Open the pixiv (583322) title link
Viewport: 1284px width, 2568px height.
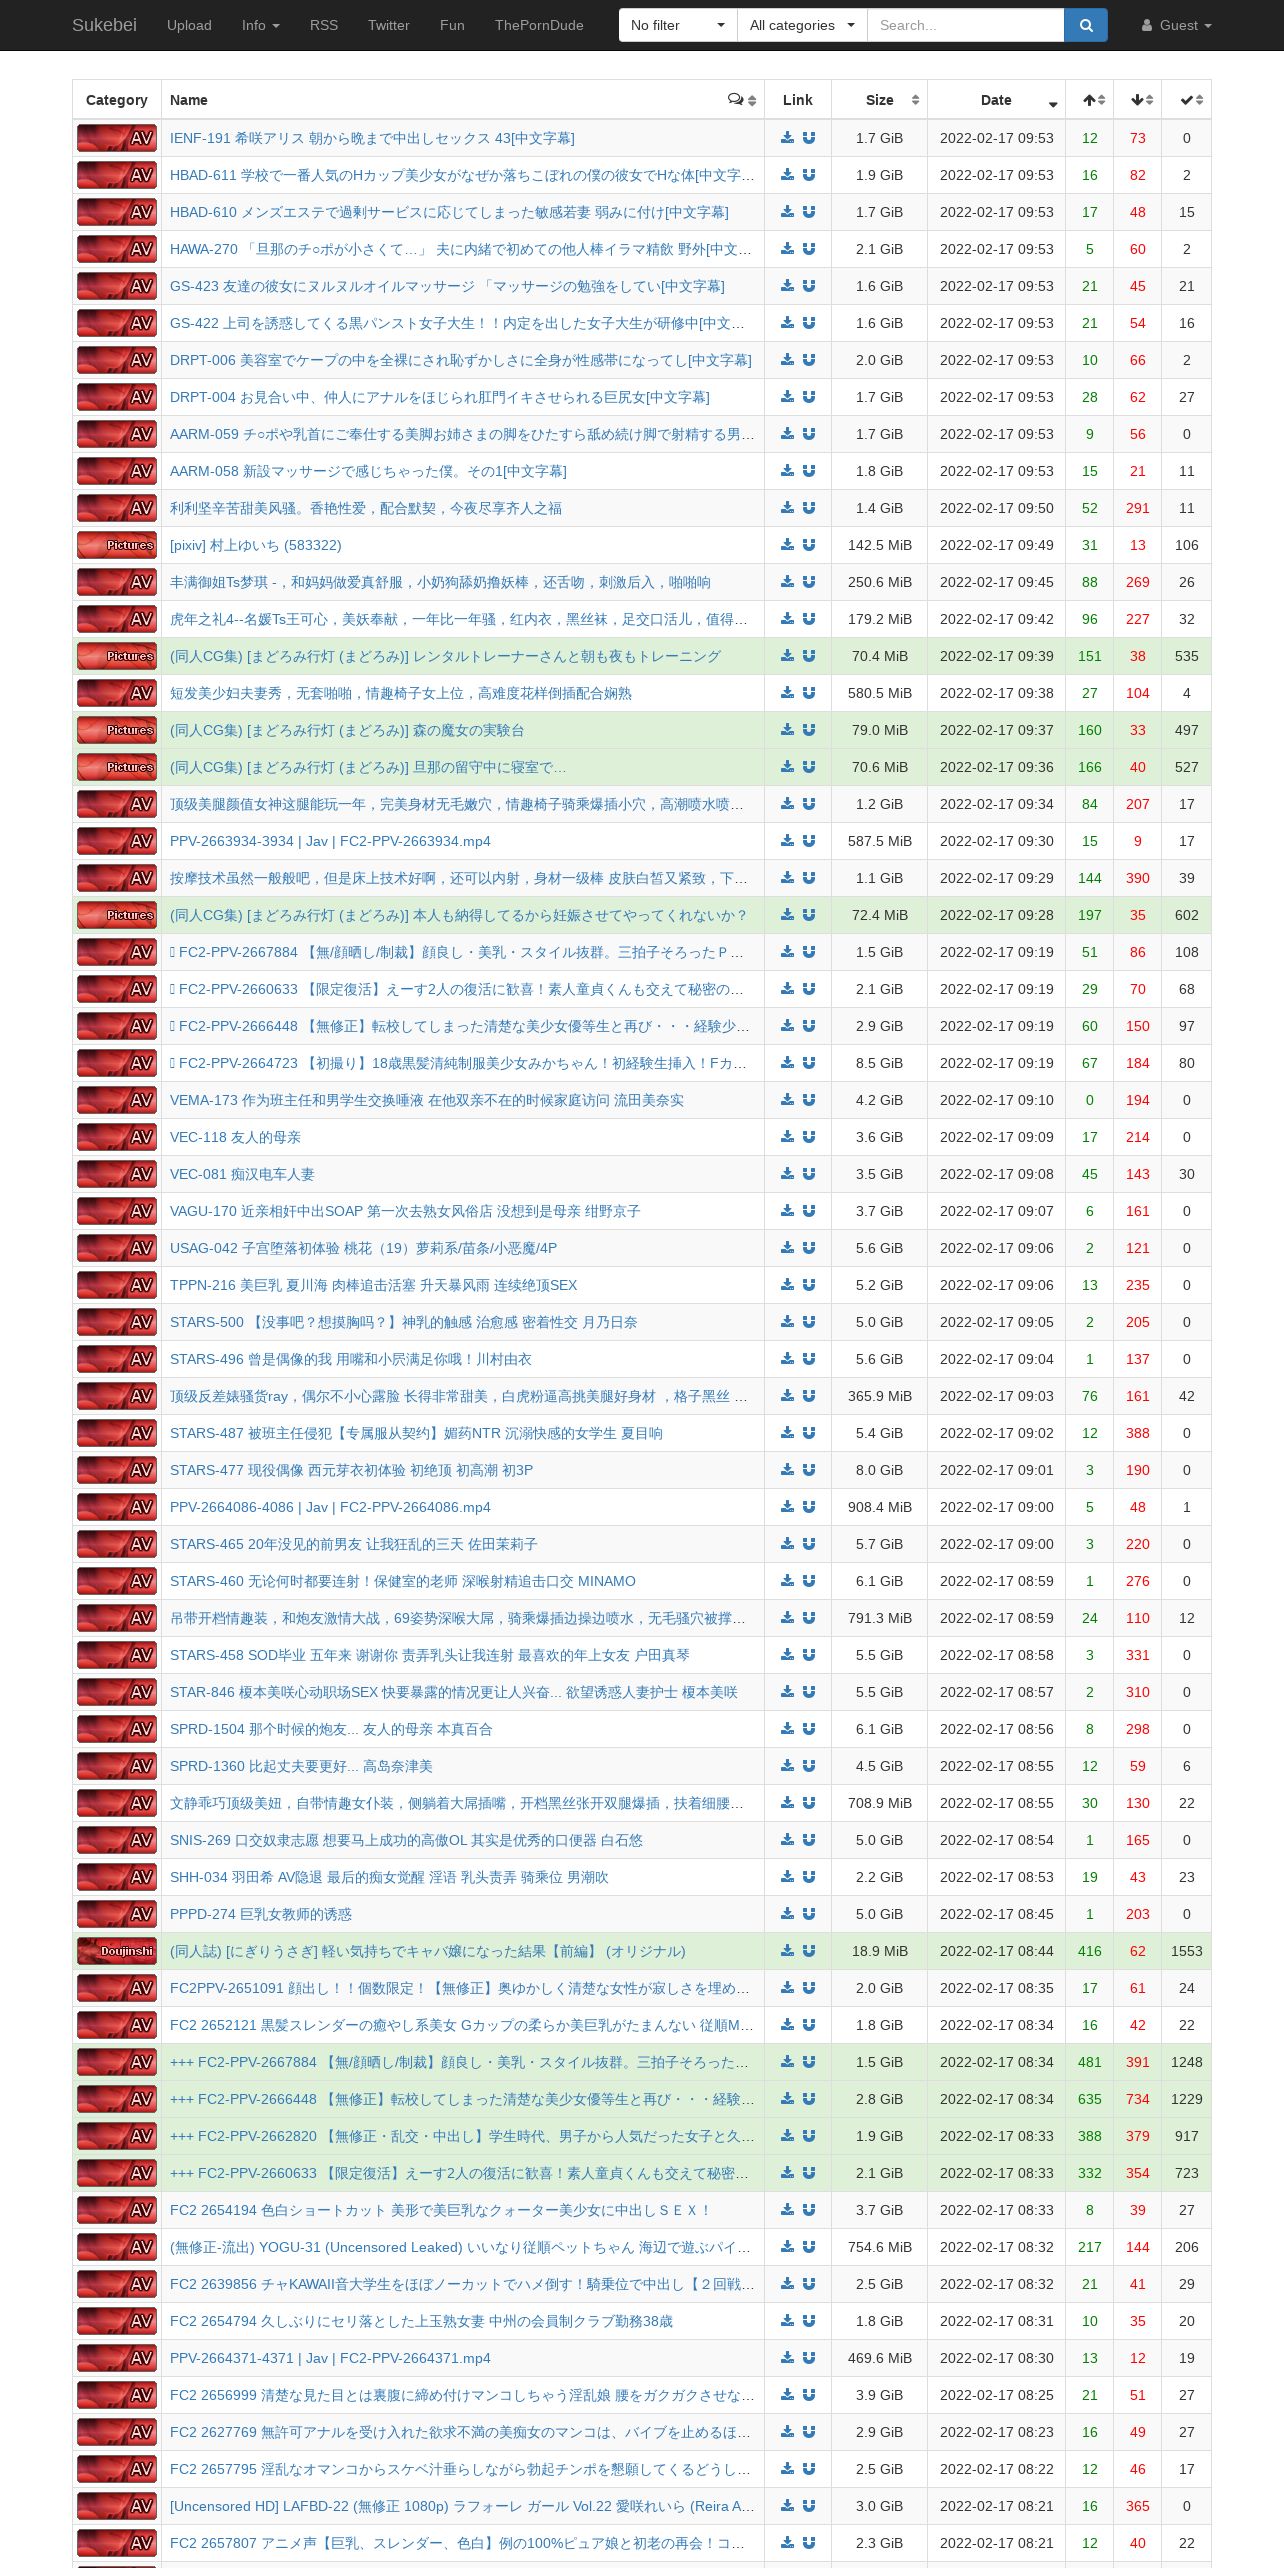256,545
